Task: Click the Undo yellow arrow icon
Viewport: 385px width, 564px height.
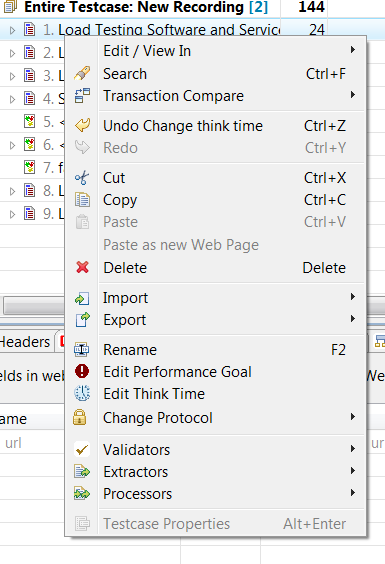Action: (x=82, y=126)
